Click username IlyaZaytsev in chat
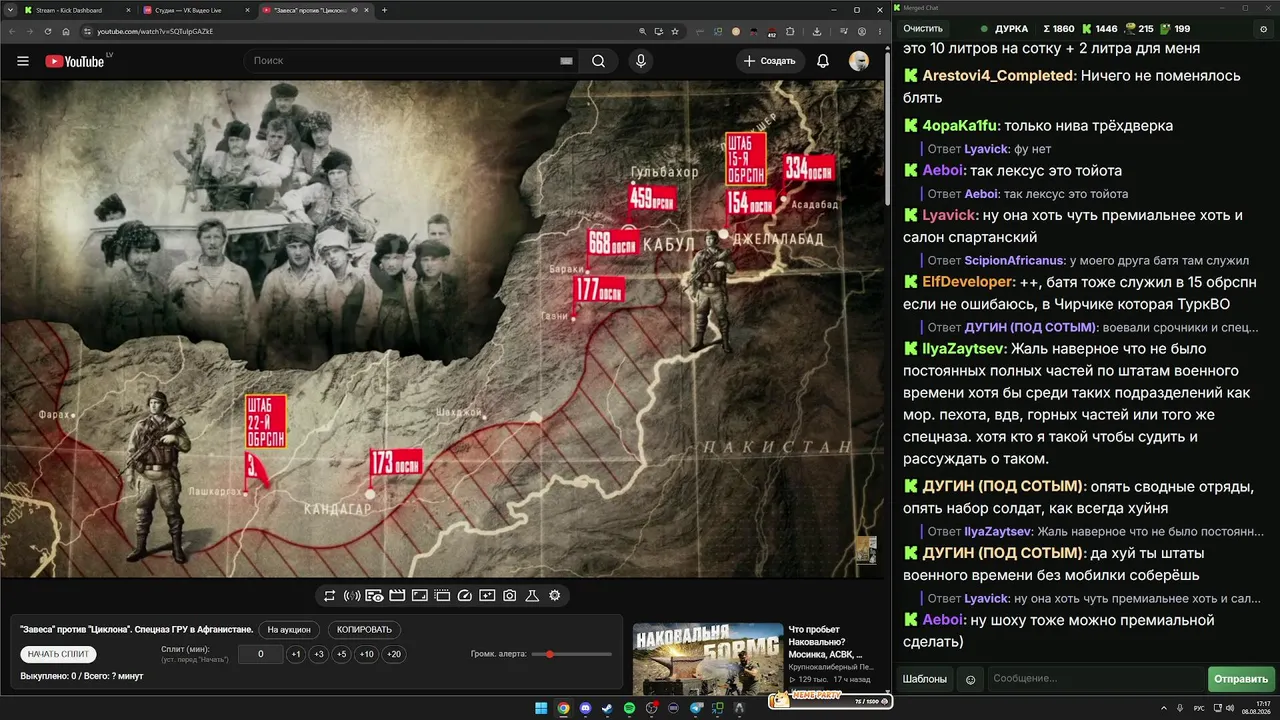 point(964,349)
